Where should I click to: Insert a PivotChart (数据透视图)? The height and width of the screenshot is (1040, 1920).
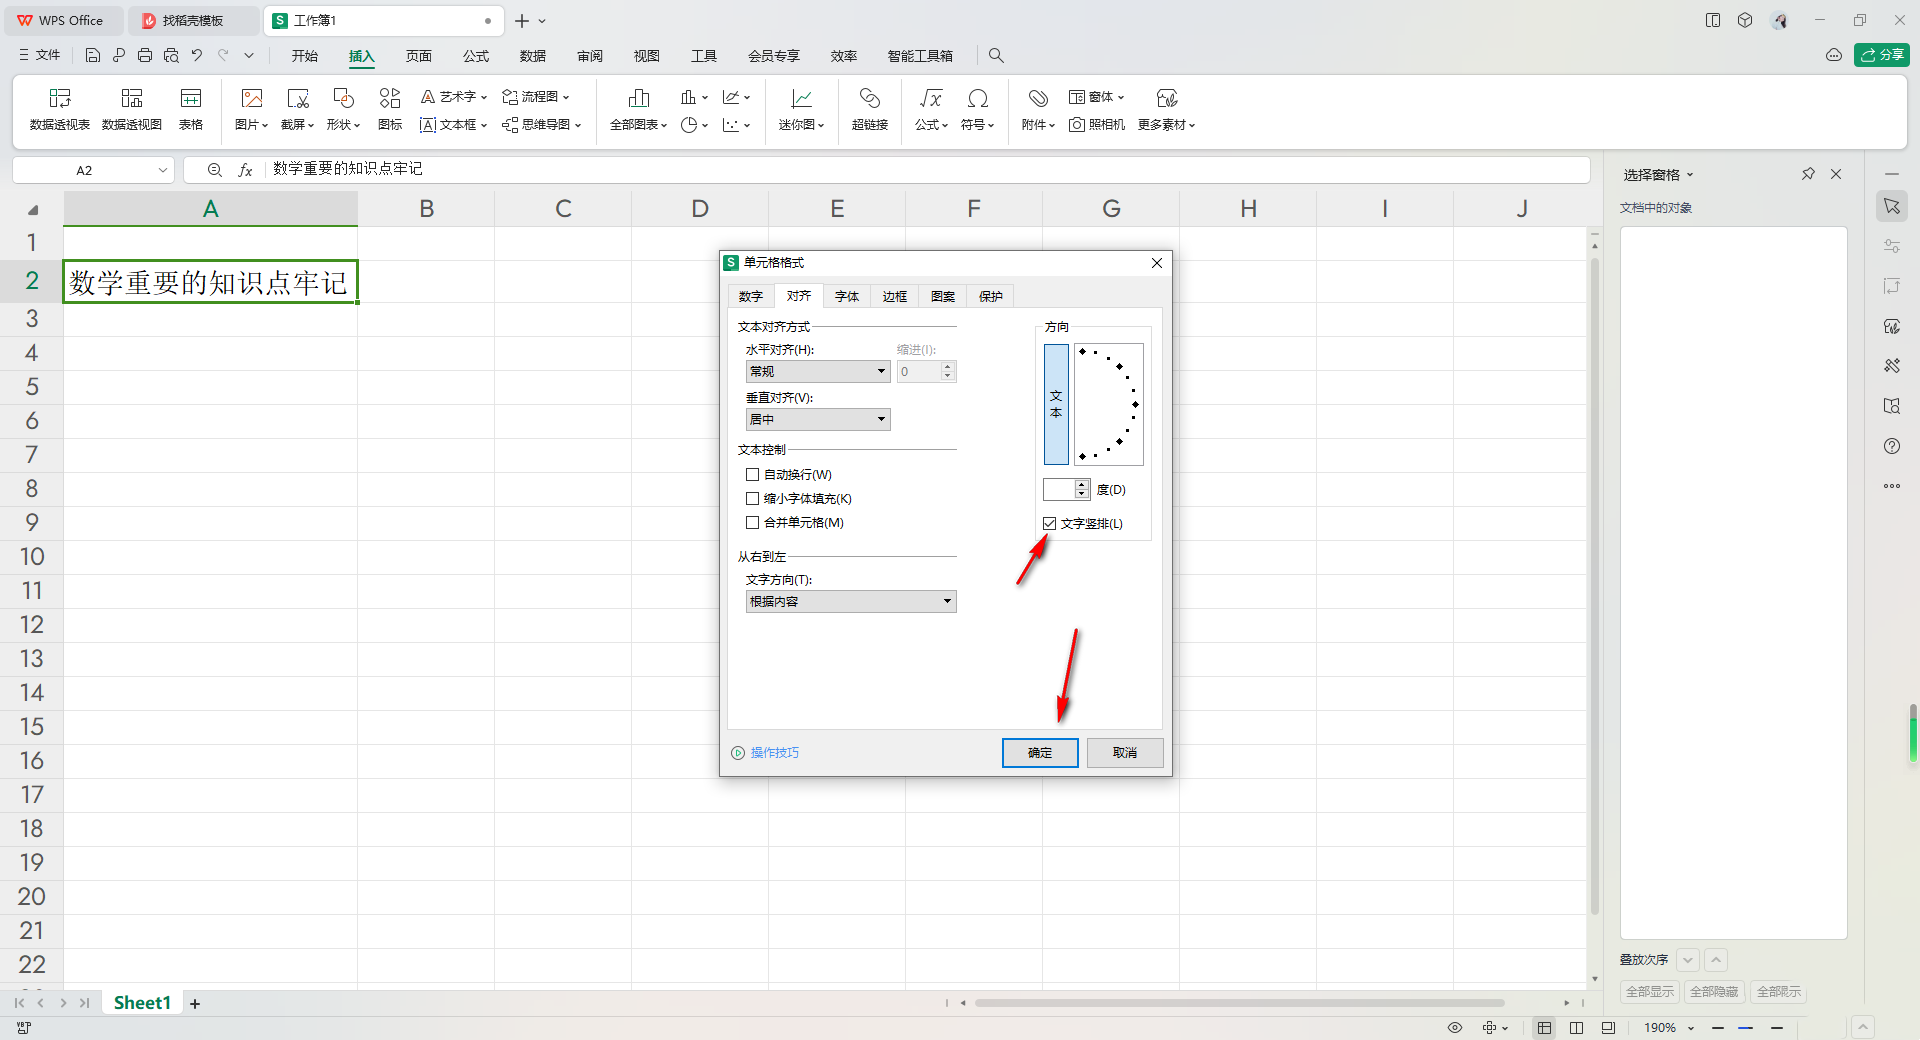[x=132, y=109]
